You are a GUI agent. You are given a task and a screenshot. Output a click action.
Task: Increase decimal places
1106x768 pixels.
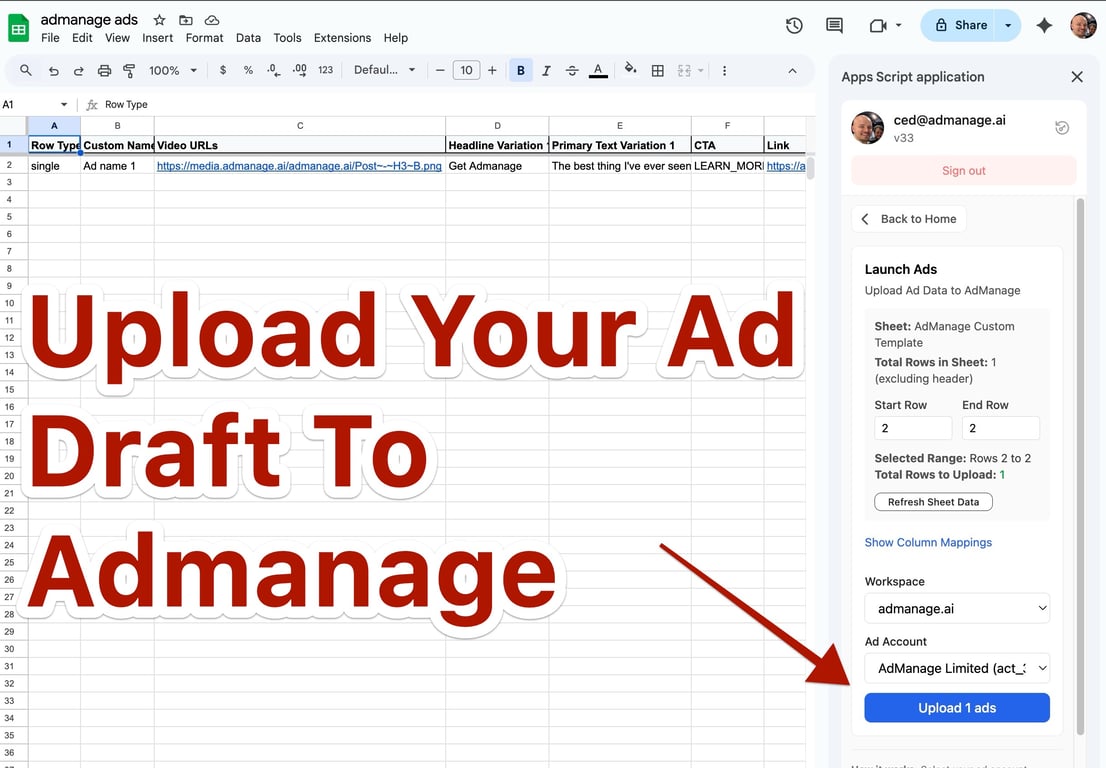coord(300,71)
